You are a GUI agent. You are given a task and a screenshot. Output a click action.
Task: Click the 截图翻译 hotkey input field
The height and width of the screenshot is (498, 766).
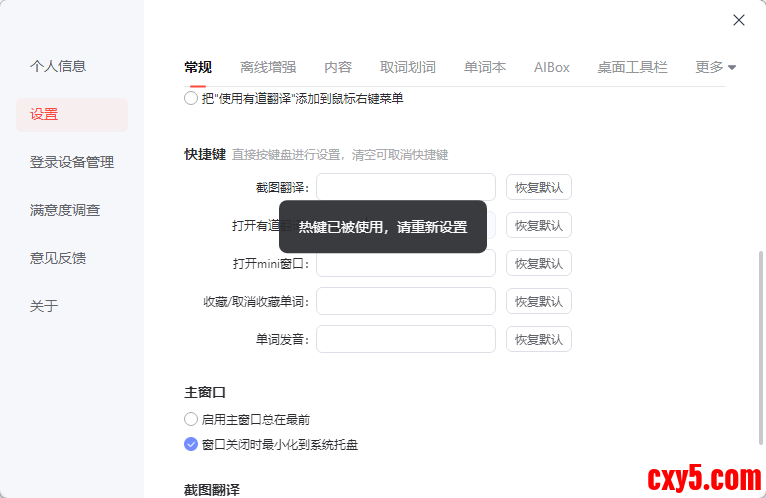click(x=406, y=187)
